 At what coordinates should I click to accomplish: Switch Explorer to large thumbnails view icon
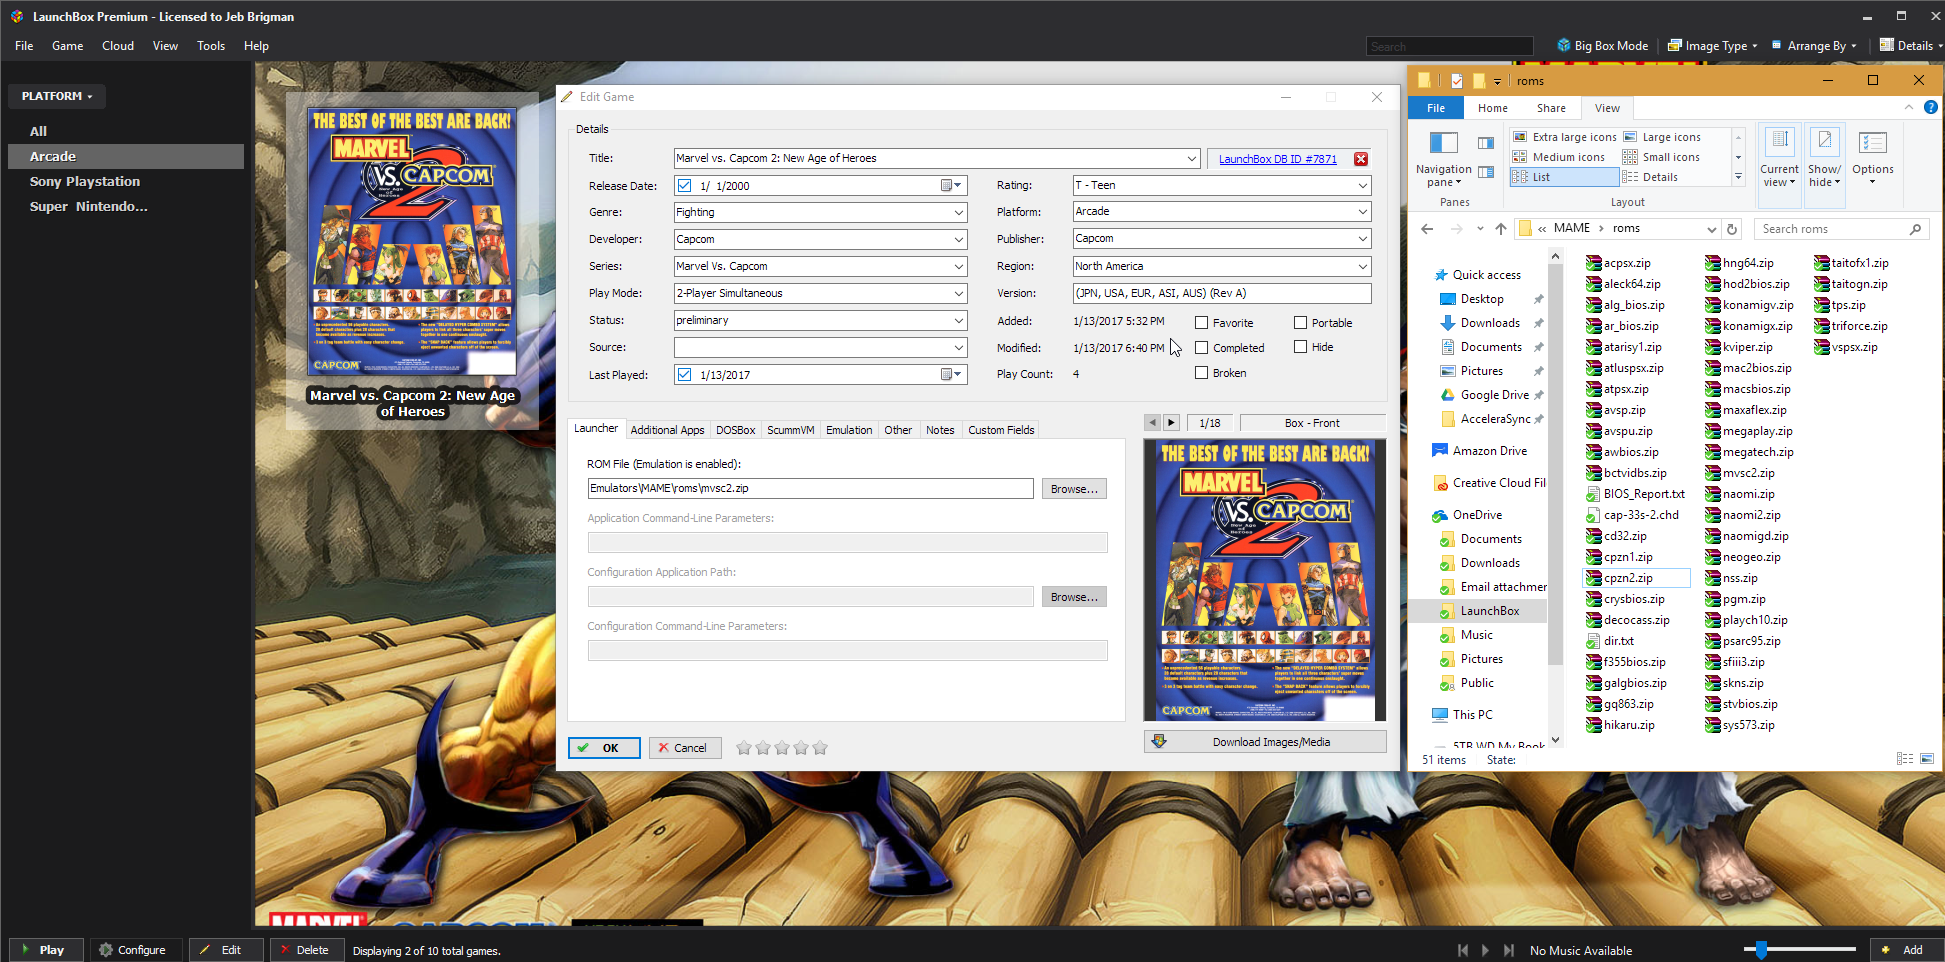[x=1927, y=759]
